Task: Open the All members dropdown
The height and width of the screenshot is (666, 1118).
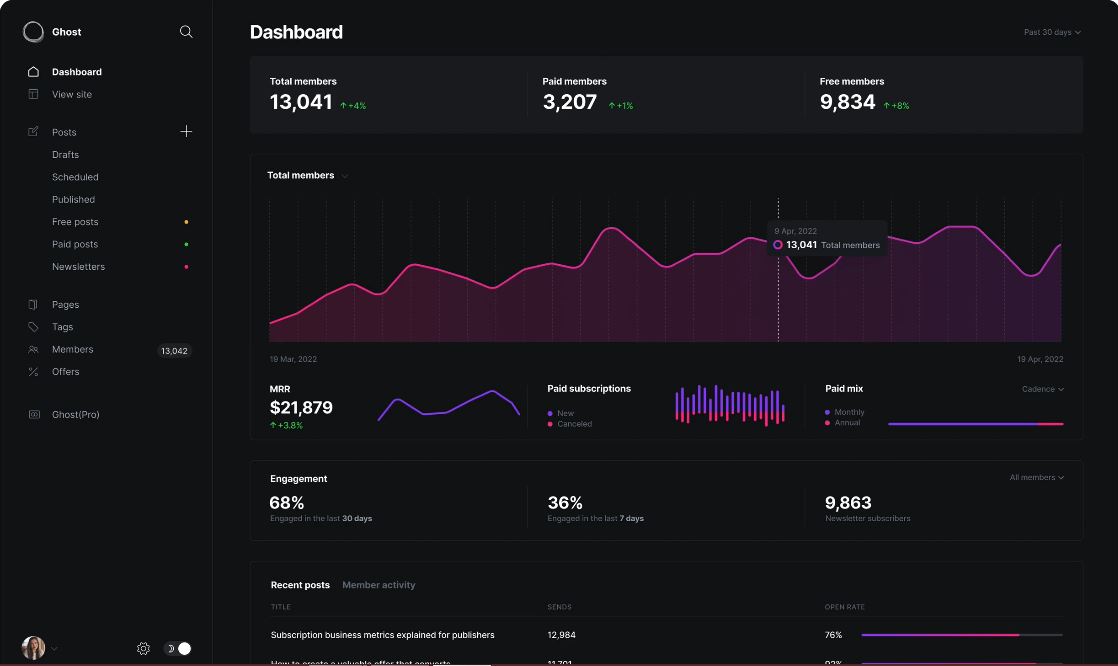Action: pyautogui.click(x=1036, y=477)
